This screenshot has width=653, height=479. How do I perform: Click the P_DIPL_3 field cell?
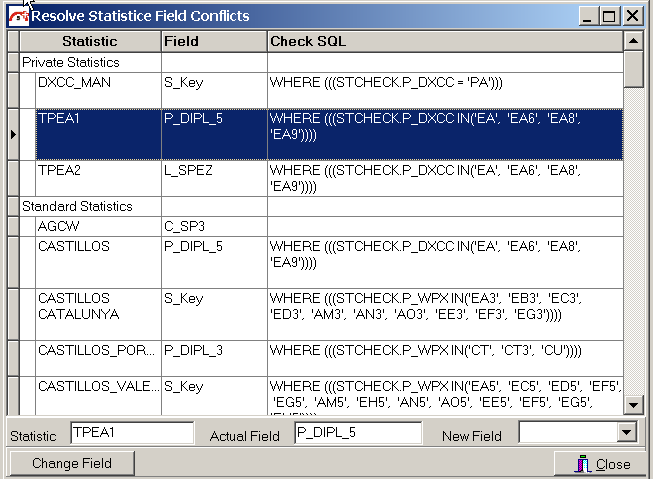tap(214, 349)
